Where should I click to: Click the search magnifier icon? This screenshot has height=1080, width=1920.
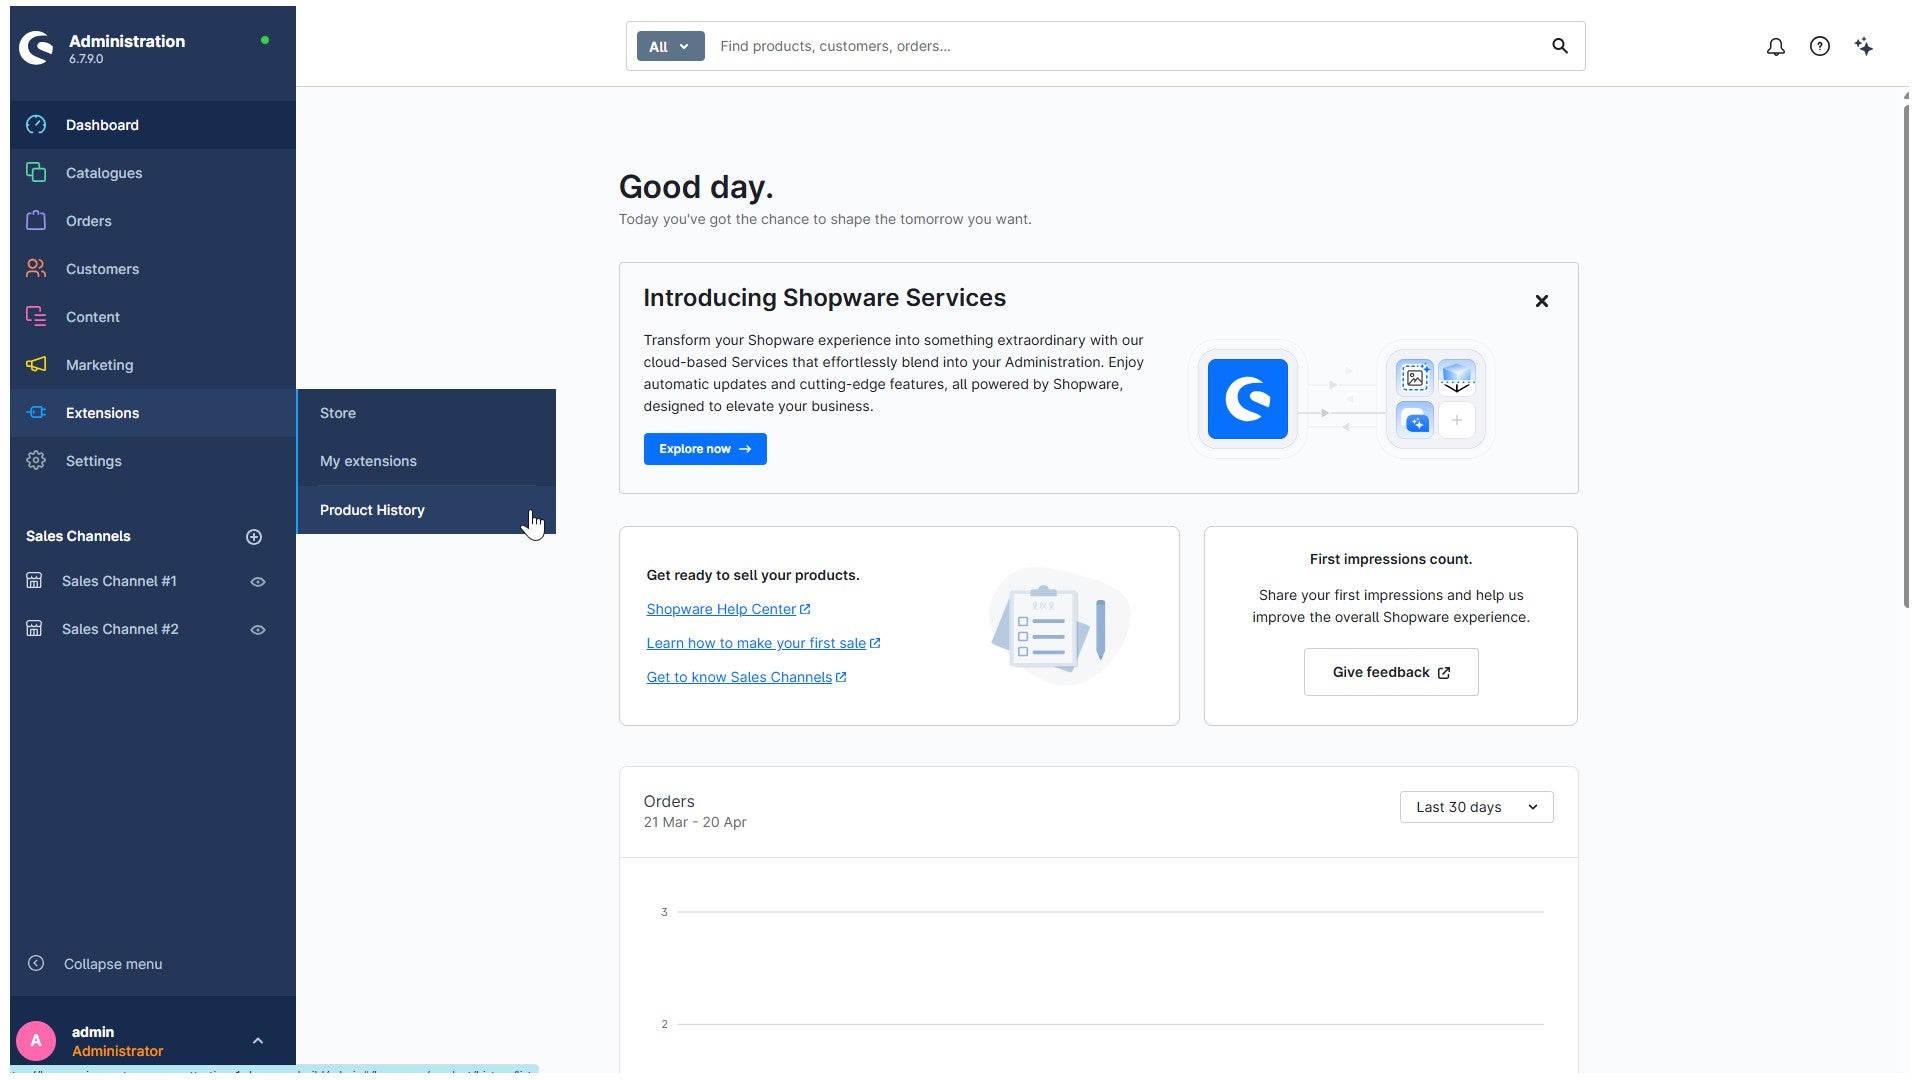[x=1560, y=46]
